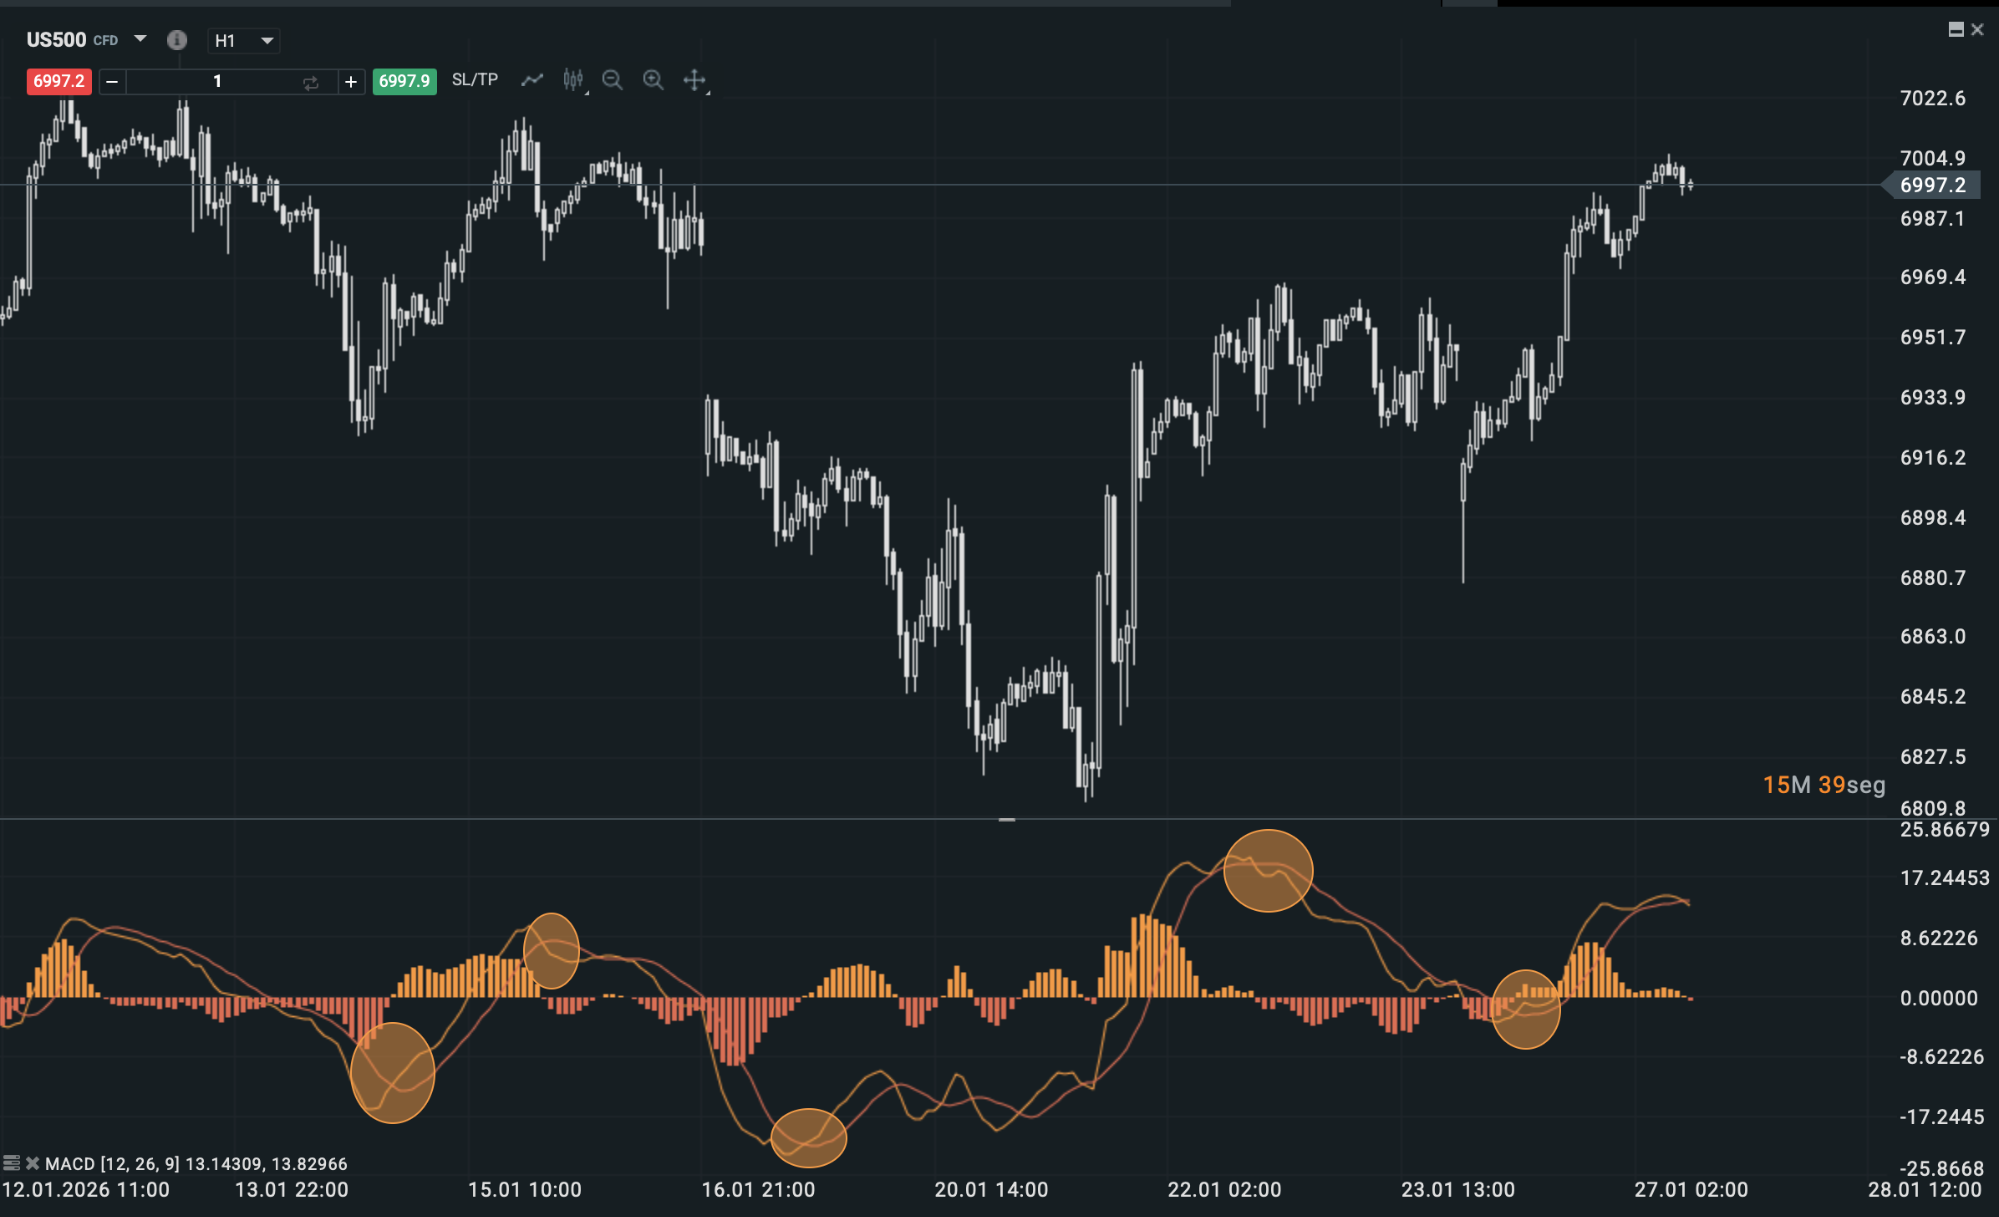Click the MACD [12, 26, 9] label
The image size is (1999, 1217).
113,1163
